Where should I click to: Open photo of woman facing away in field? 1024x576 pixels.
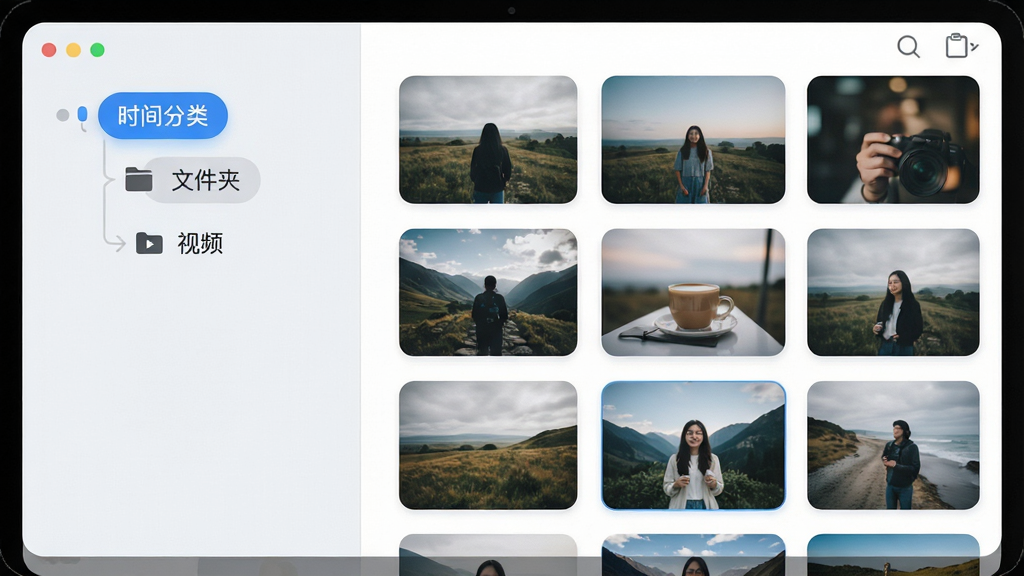tap(488, 140)
